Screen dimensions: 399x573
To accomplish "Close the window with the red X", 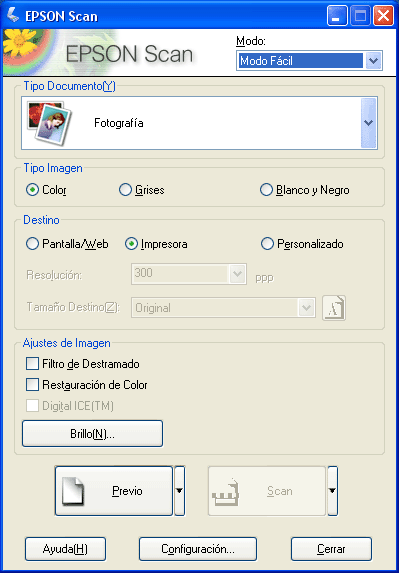I will [x=383, y=16].
